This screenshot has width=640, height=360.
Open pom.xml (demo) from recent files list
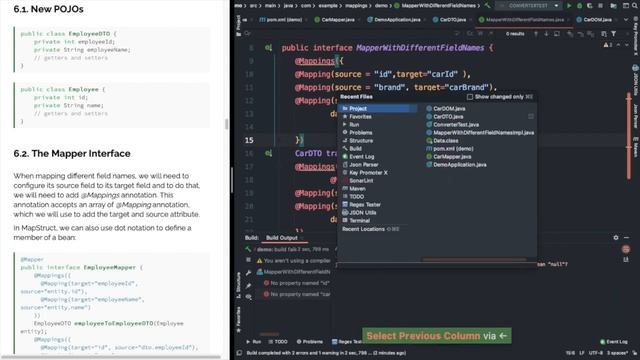click(449, 149)
